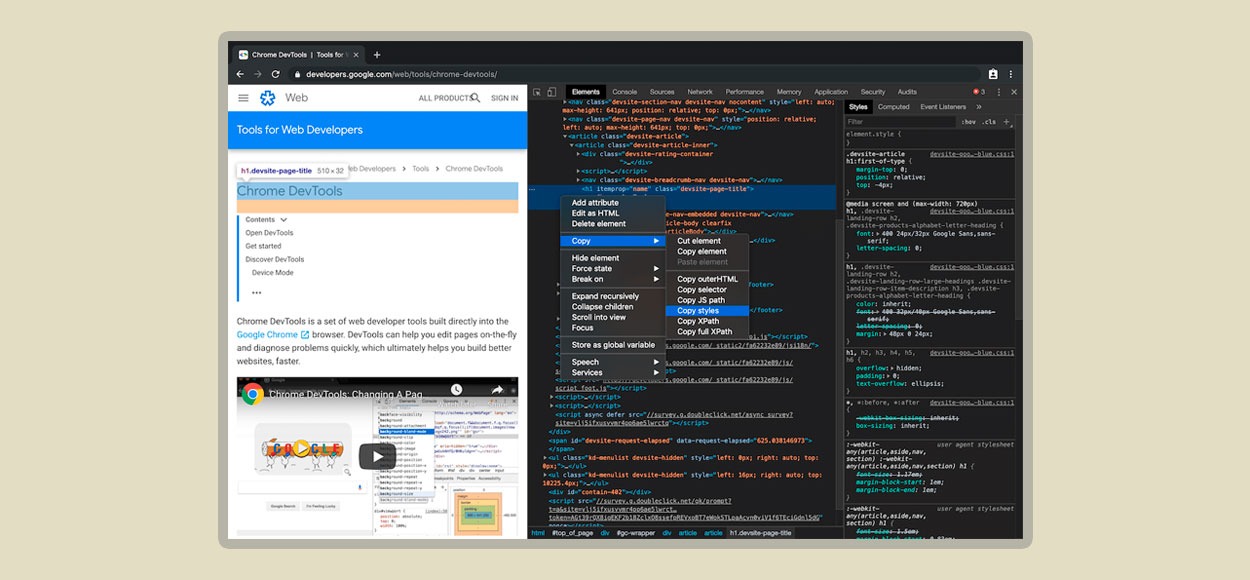1250x580 pixels.
Task: Expand the devsite-section-nav nav node
Action: coord(566,102)
